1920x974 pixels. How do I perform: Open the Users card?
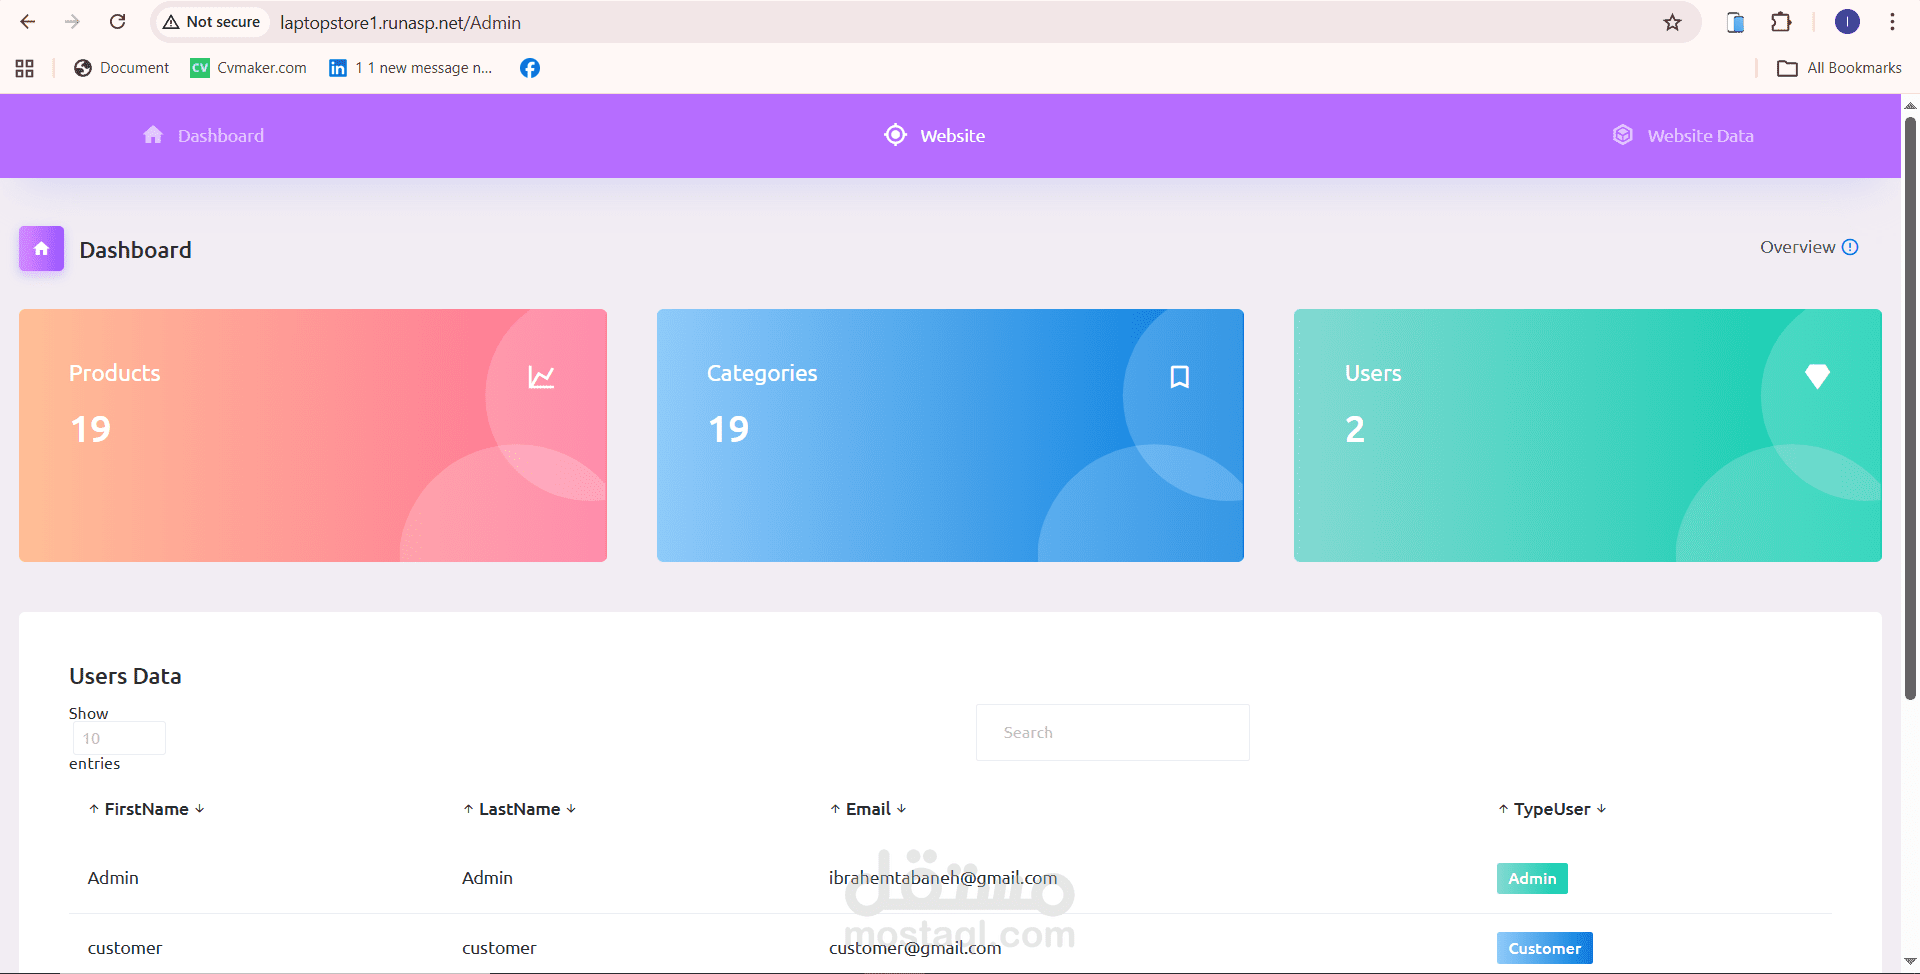pyautogui.click(x=1587, y=435)
